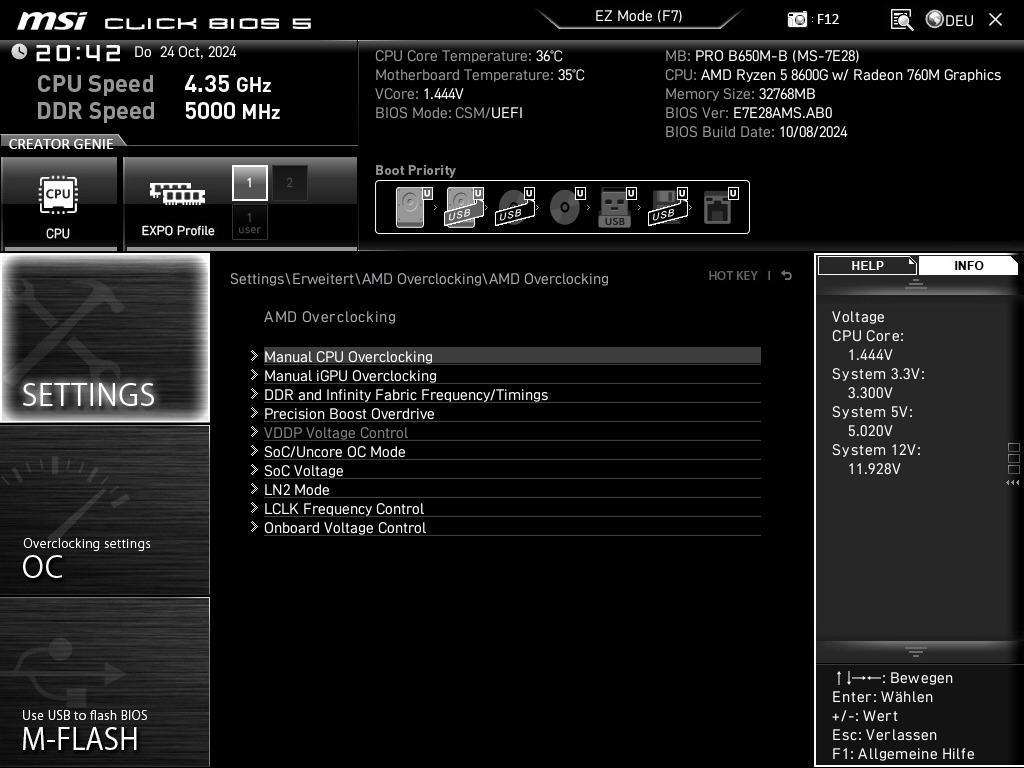Click the System 3.3V value 3.300V

870,393
